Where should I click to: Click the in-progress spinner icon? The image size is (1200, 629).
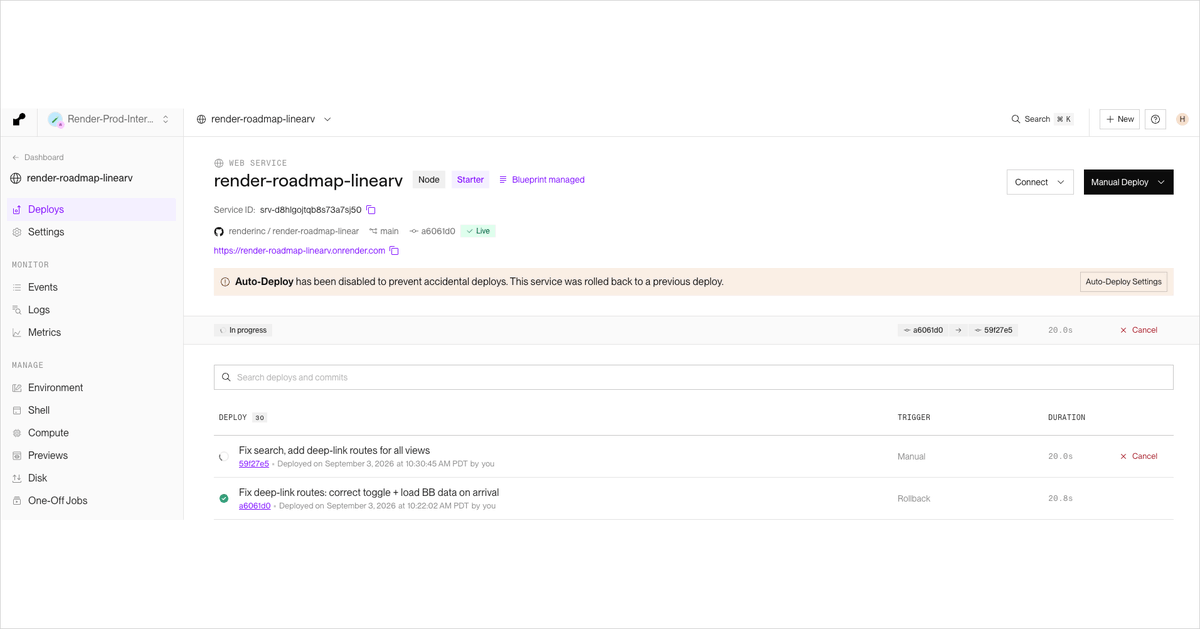(x=224, y=456)
